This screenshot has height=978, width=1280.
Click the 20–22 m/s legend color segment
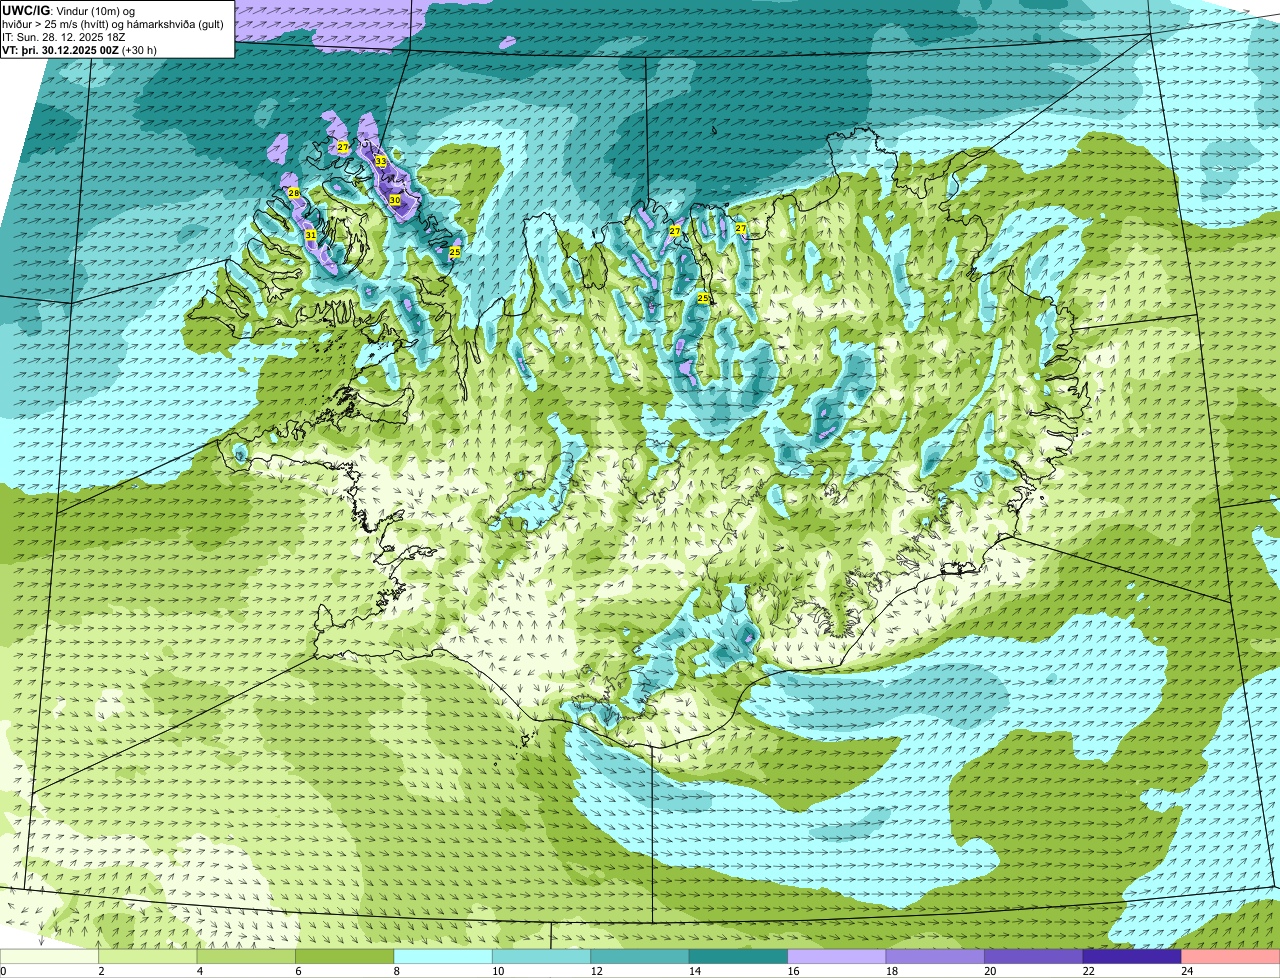click(1035, 957)
